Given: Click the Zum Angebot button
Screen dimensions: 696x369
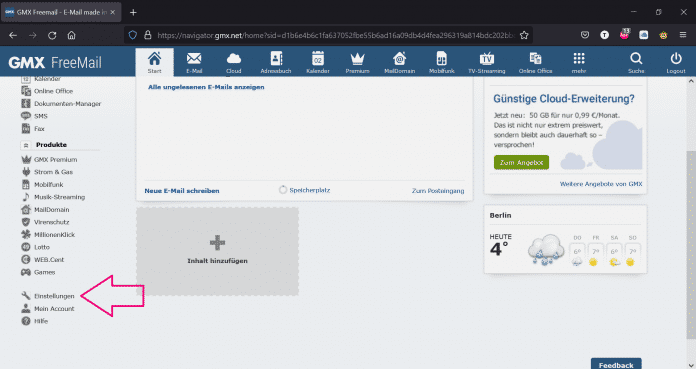Looking at the screenshot, I should (x=521, y=163).
